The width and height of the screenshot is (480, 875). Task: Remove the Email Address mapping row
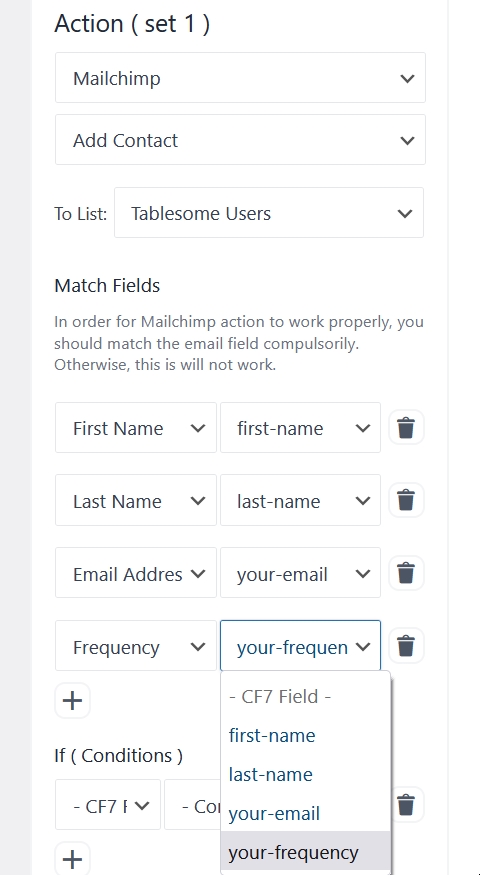(406, 573)
